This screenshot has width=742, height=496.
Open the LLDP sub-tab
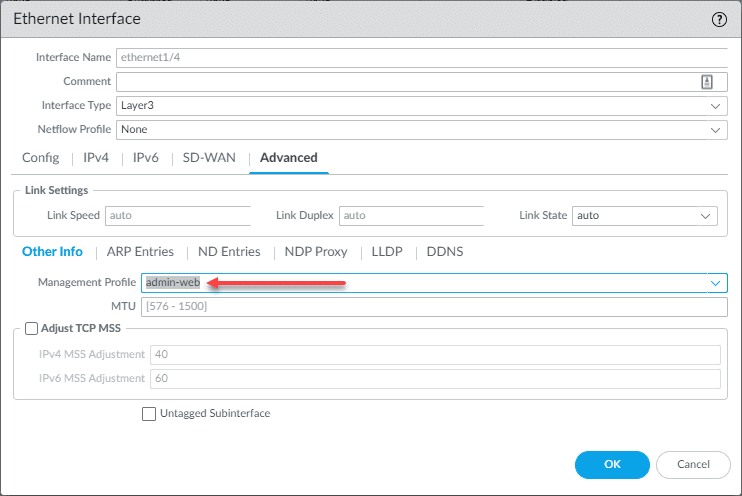387,252
